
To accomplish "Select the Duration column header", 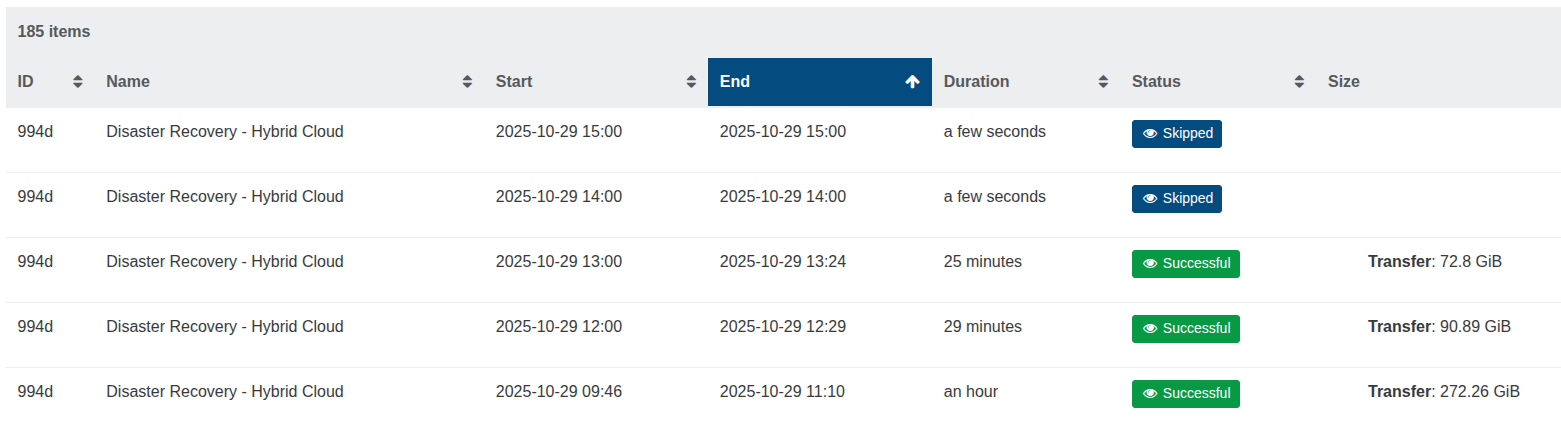I will click(976, 82).
